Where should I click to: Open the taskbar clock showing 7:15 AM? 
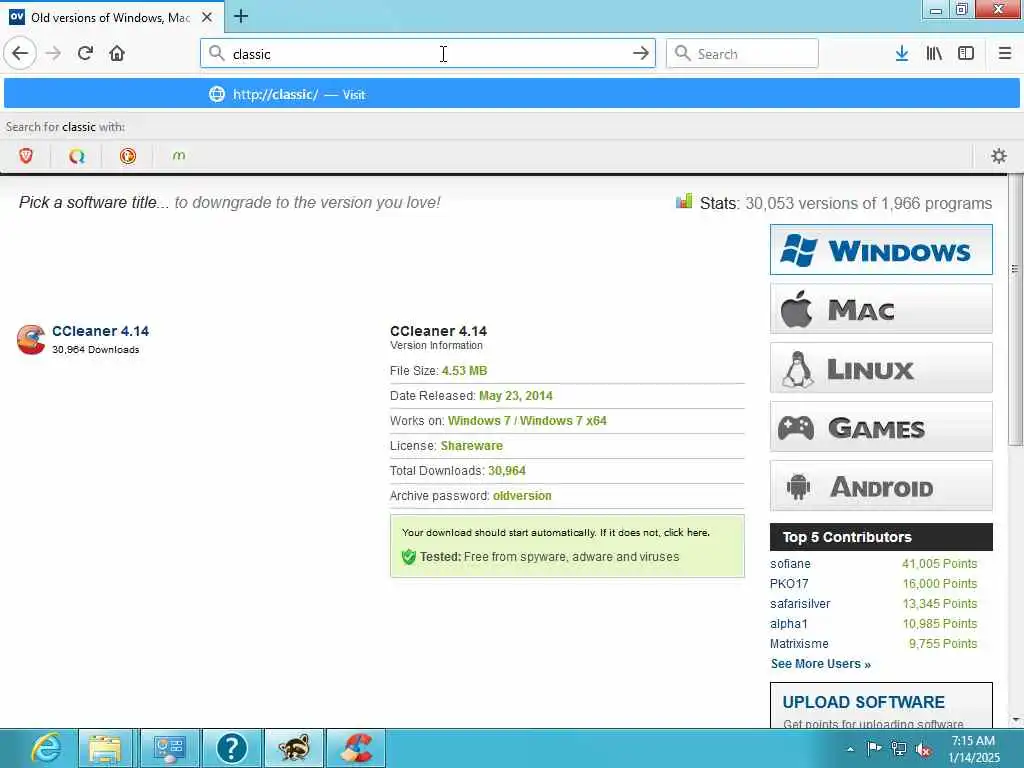pyautogui.click(x=974, y=749)
